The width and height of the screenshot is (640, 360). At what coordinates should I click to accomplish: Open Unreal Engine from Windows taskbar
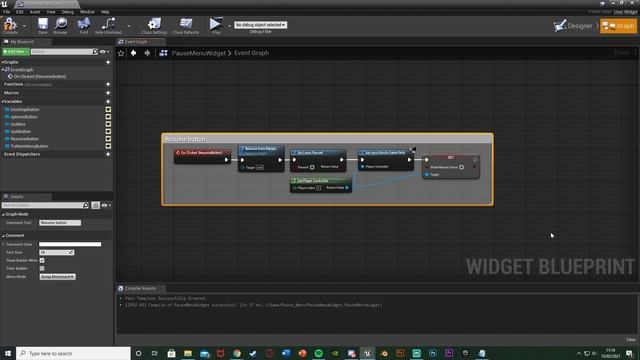click(x=367, y=353)
